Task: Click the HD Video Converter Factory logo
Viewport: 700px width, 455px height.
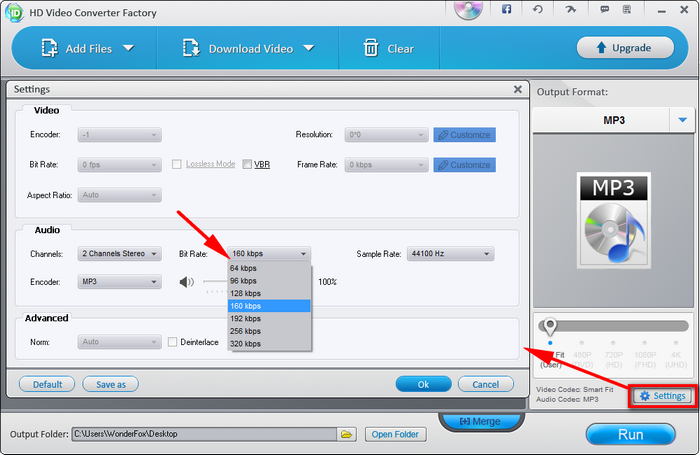Action: [14, 13]
